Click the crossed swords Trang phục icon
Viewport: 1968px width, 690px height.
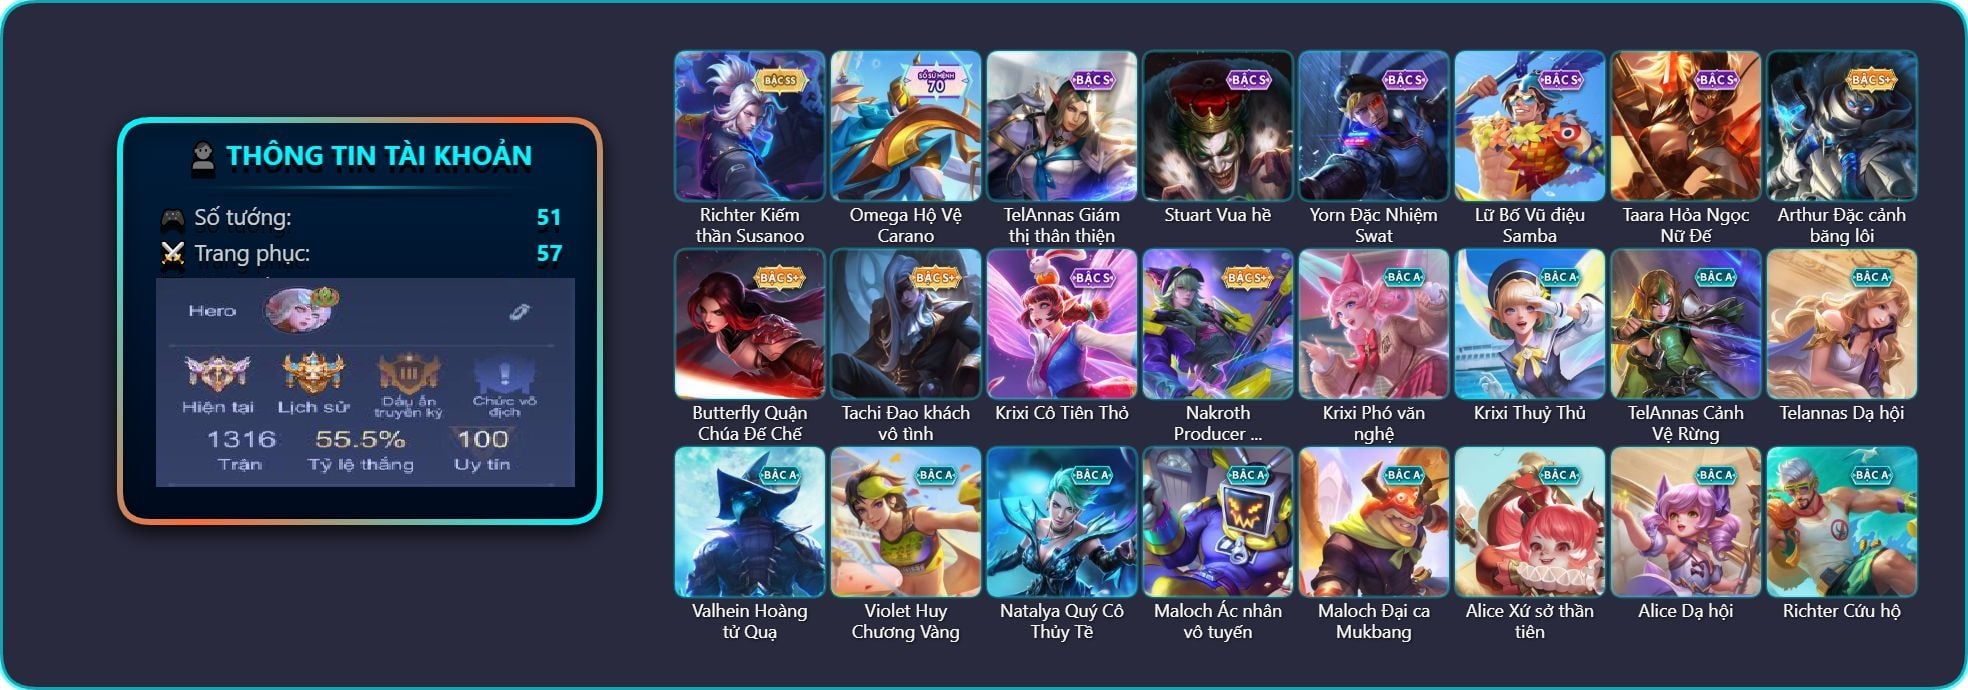173,254
